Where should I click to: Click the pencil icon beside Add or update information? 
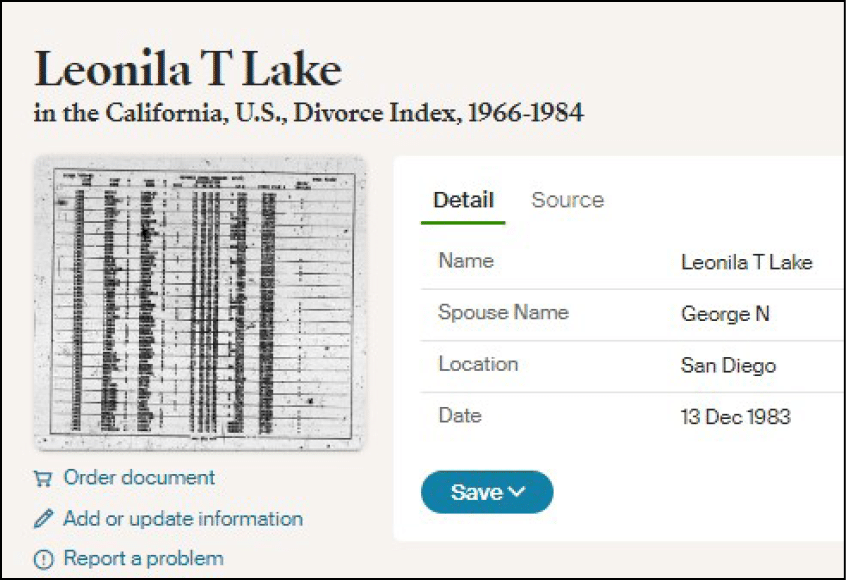click(x=43, y=519)
